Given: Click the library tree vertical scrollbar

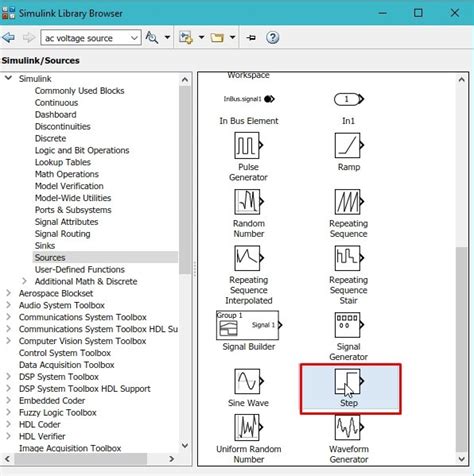Looking at the screenshot, I should pyautogui.click(x=185, y=180).
